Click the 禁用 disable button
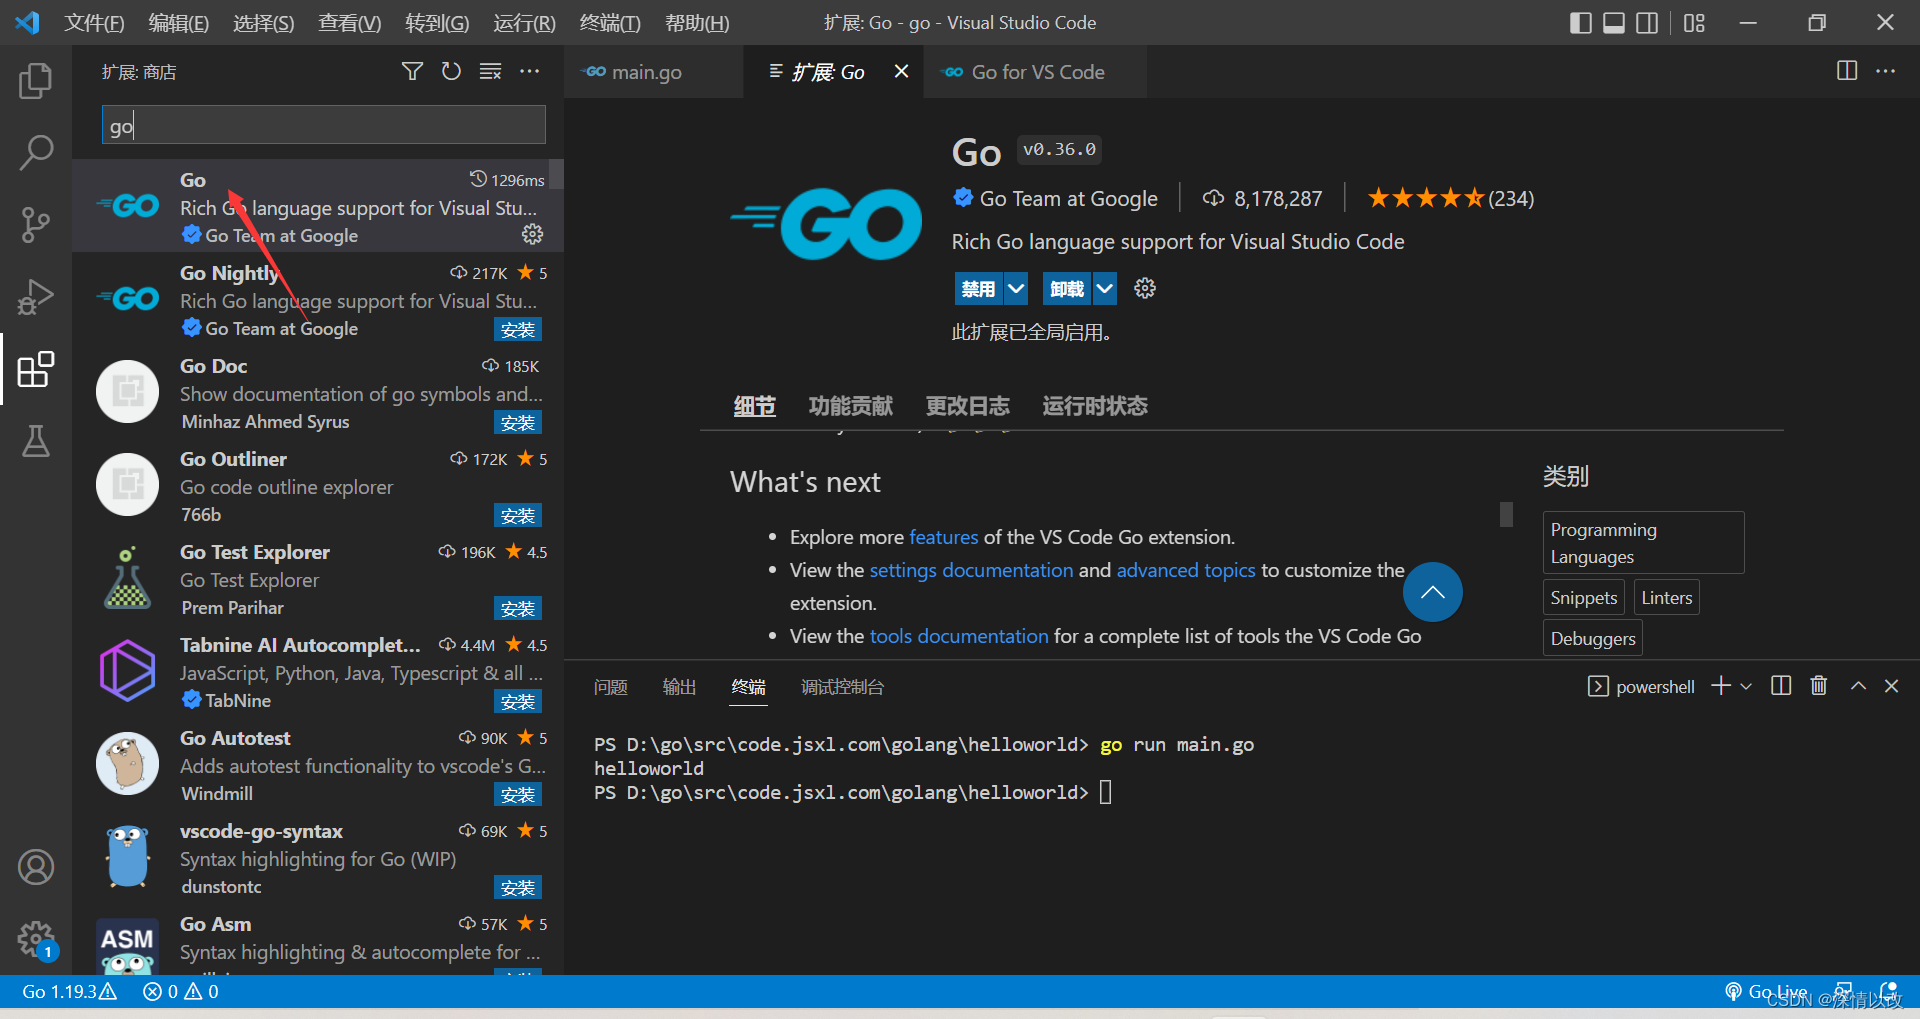Image resolution: width=1920 pixels, height=1019 pixels. click(978, 288)
